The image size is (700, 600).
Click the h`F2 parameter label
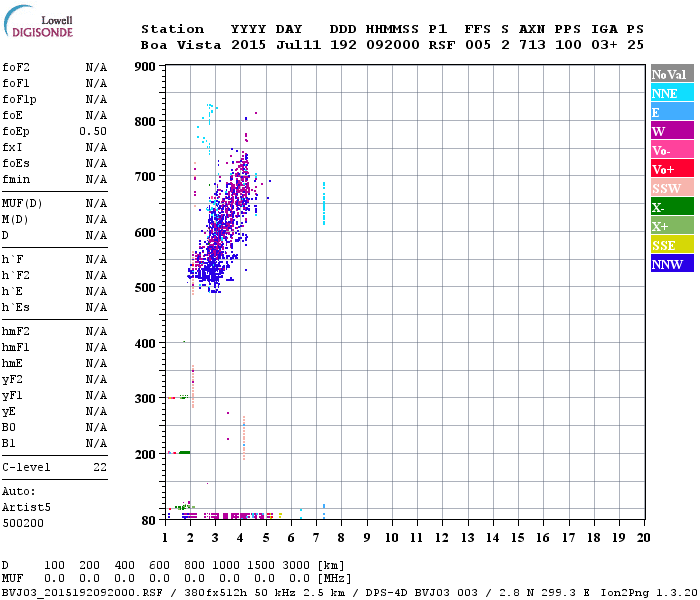tap(16, 275)
